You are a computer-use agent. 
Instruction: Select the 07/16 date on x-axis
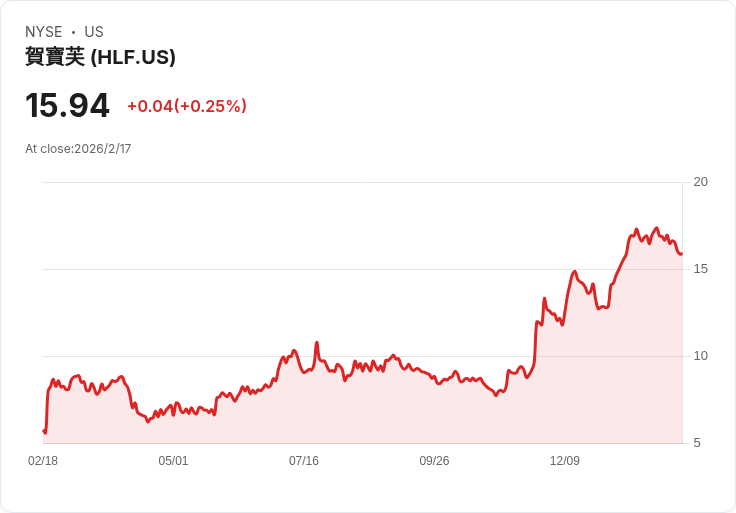[304, 461]
